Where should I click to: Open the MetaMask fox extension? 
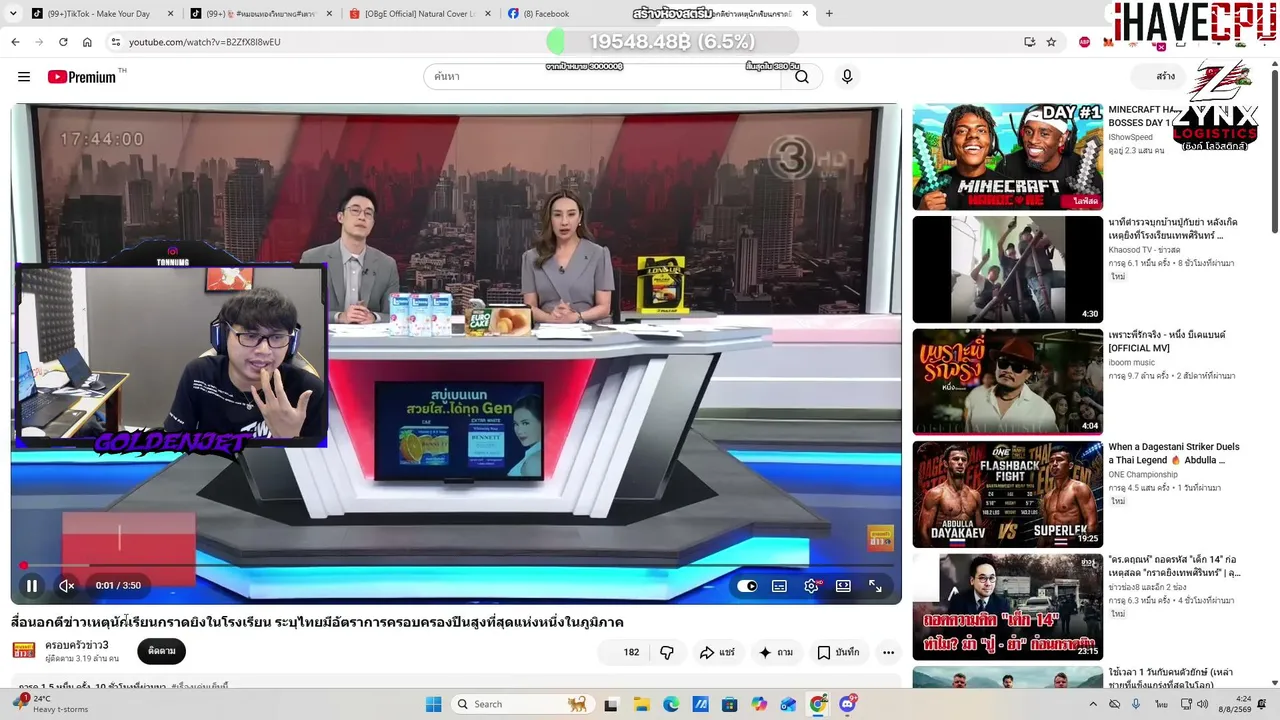click(x=1108, y=42)
